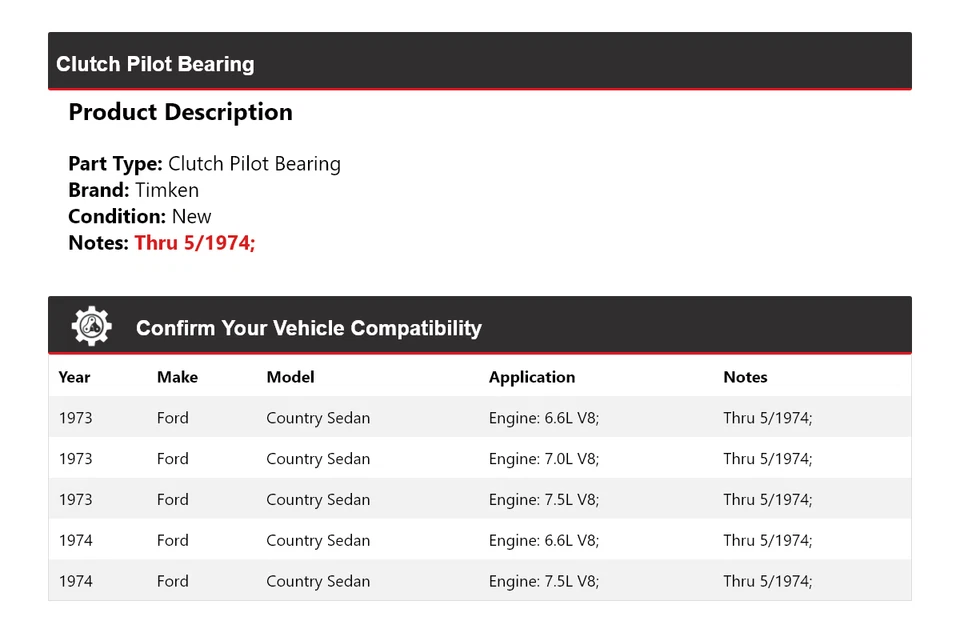Image resolution: width=960 pixels, height=633 pixels.
Task: Click the Application column header
Action: (531, 377)
